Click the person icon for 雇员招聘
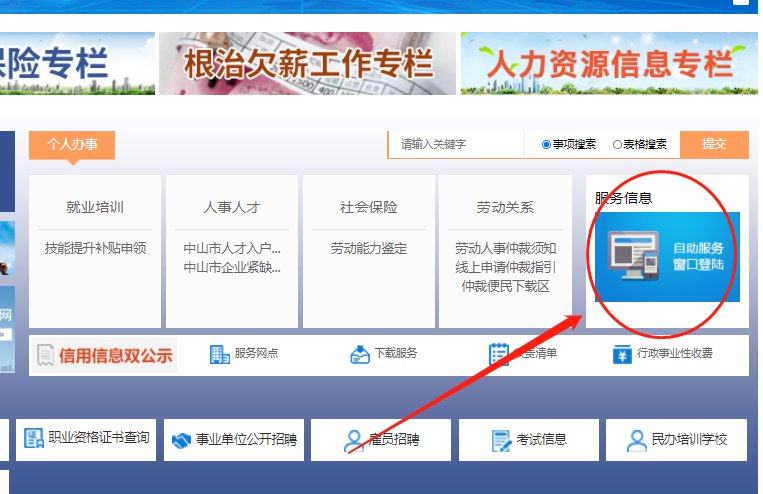763x494 pixels. (353, 441)
